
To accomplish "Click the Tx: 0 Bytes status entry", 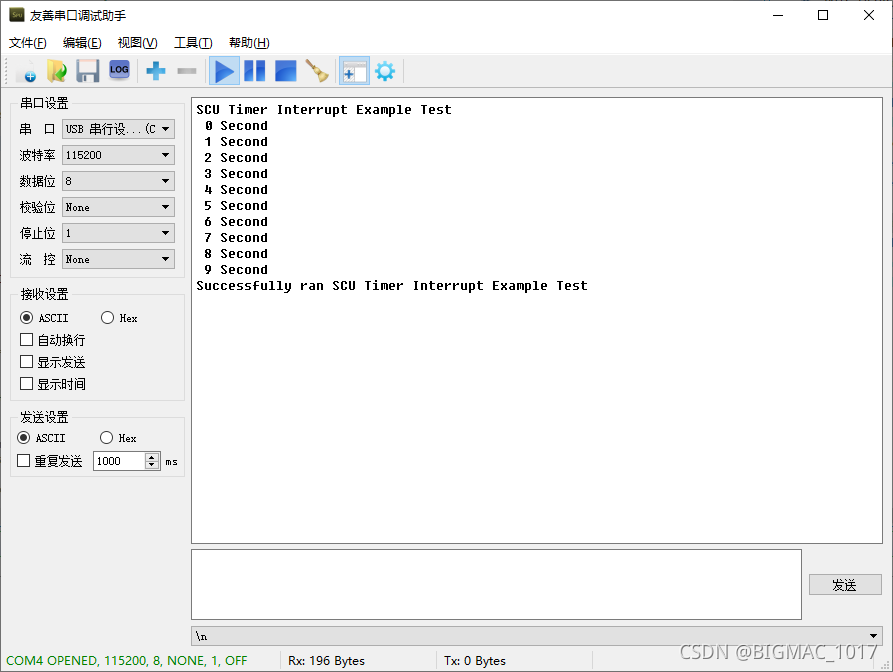I will click(x=475, y=661).
